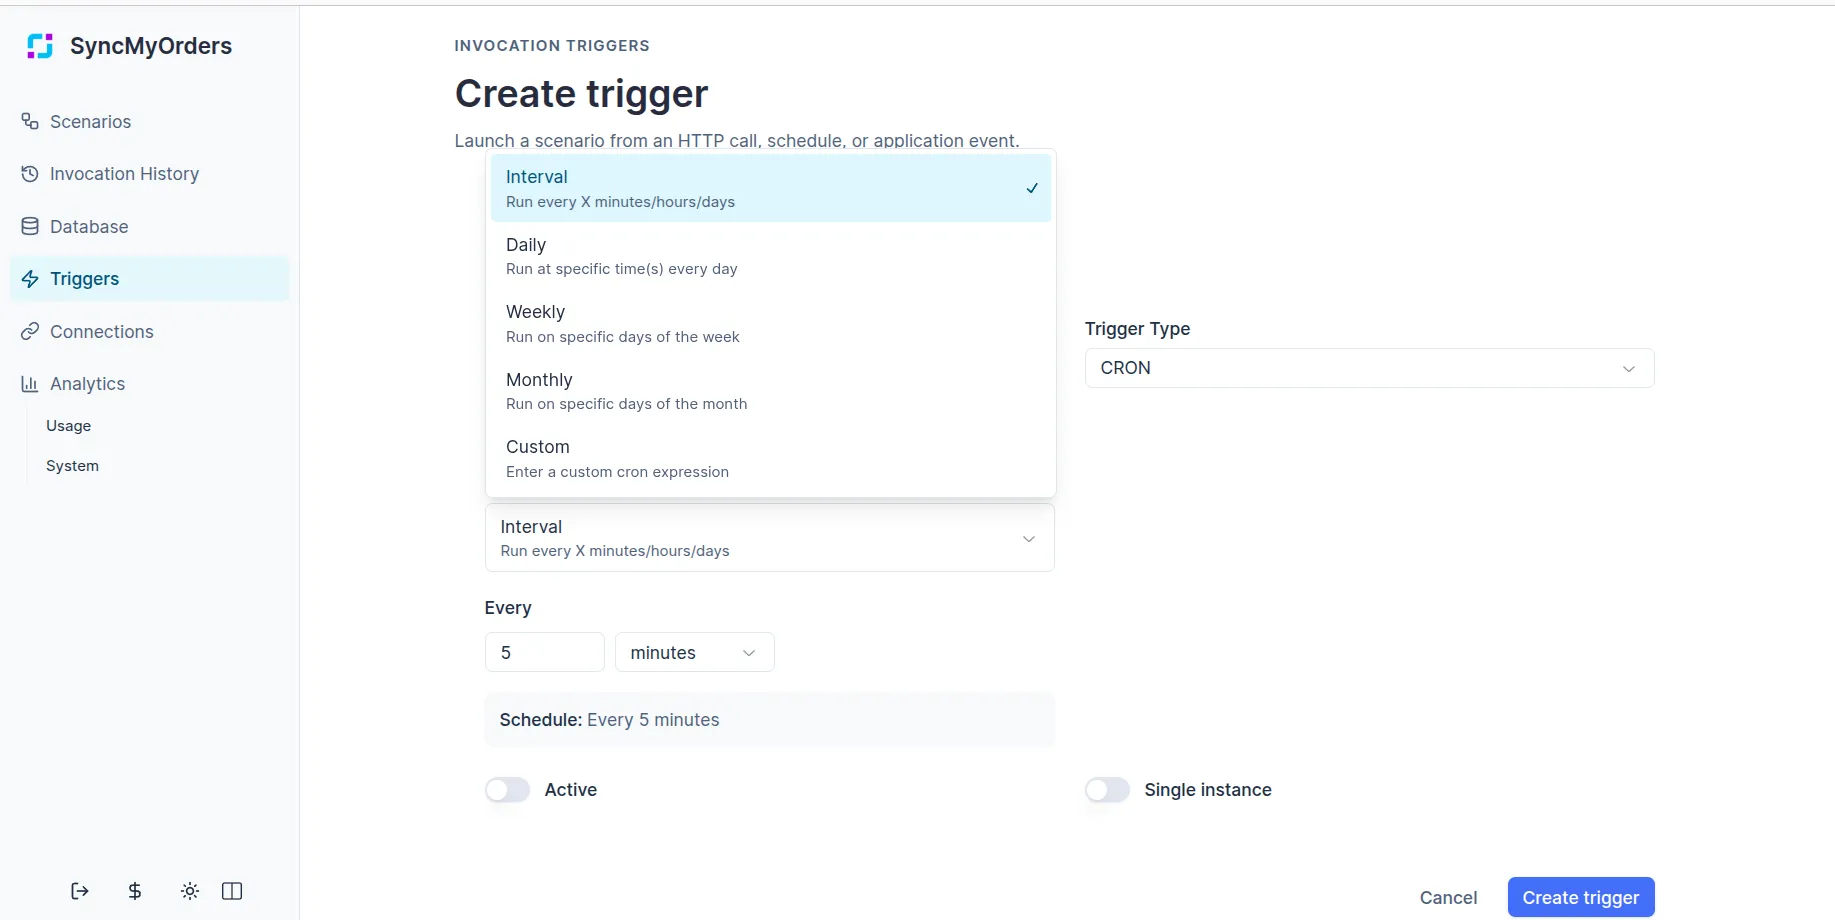Image resolution: width=1835 pixels, height=920 pixels.
Task: Open the Connections page
Action: [x=101, y=331]
